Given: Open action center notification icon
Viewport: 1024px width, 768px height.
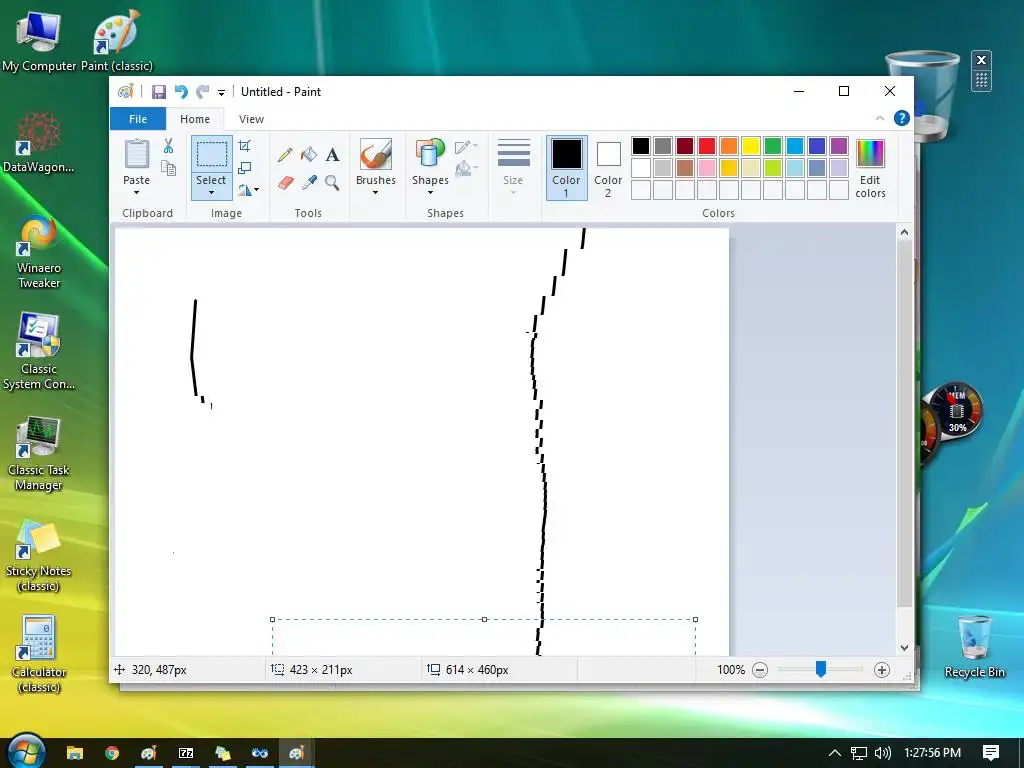Looking at the screenshot, I should coord(991,753).
